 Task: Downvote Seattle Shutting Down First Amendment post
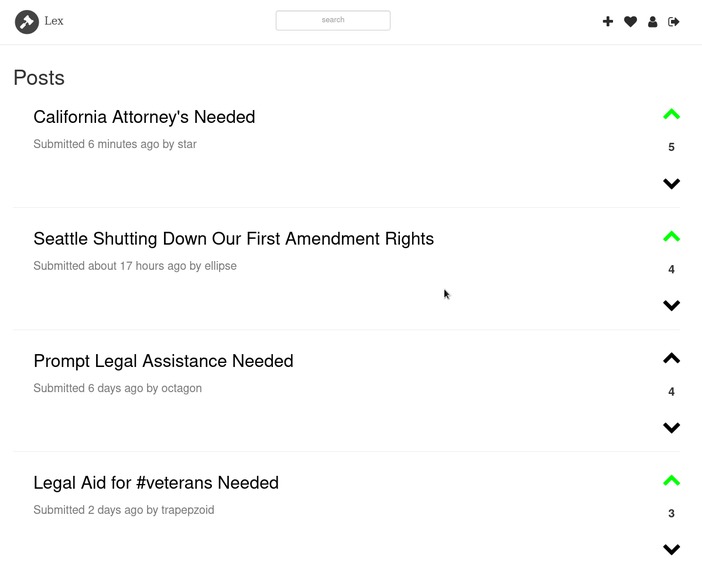[x=671, y=305]
